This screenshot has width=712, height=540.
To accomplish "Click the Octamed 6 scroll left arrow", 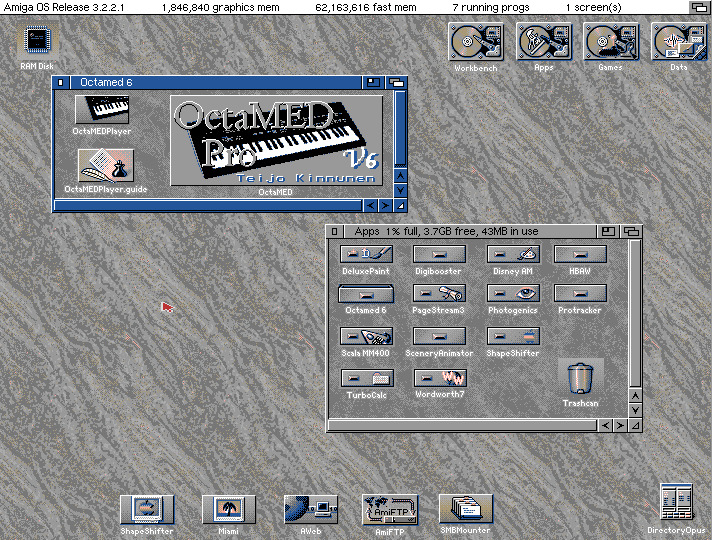I will tap(371, 206).
